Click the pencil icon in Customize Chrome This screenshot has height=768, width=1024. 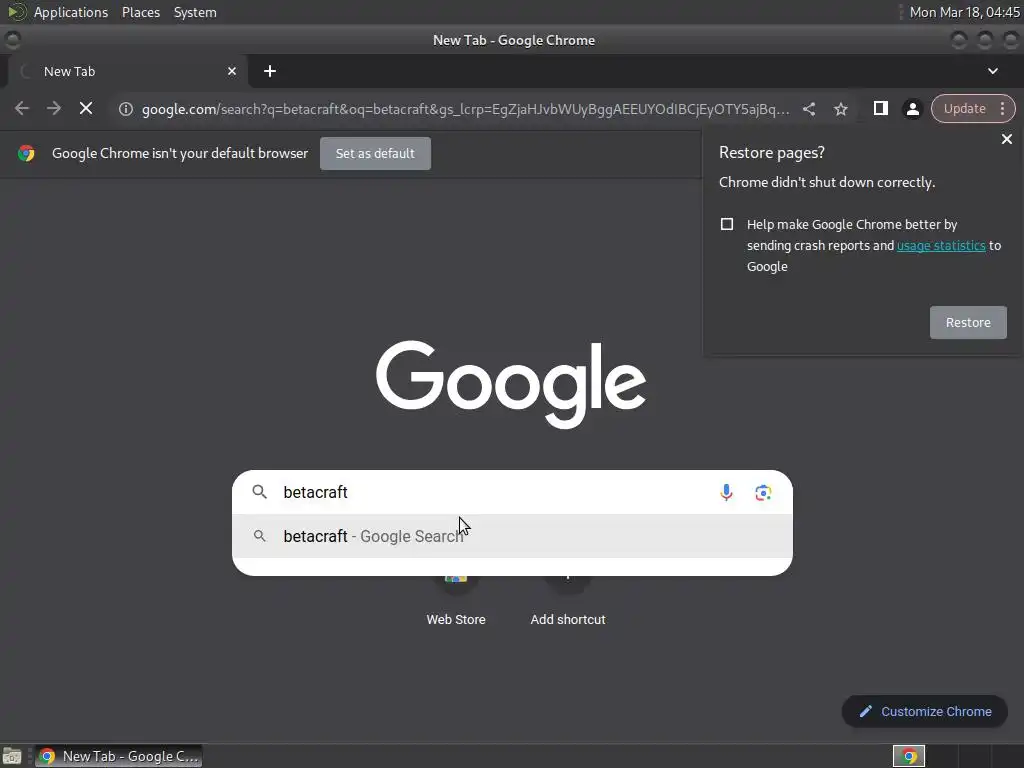point(865,711)
